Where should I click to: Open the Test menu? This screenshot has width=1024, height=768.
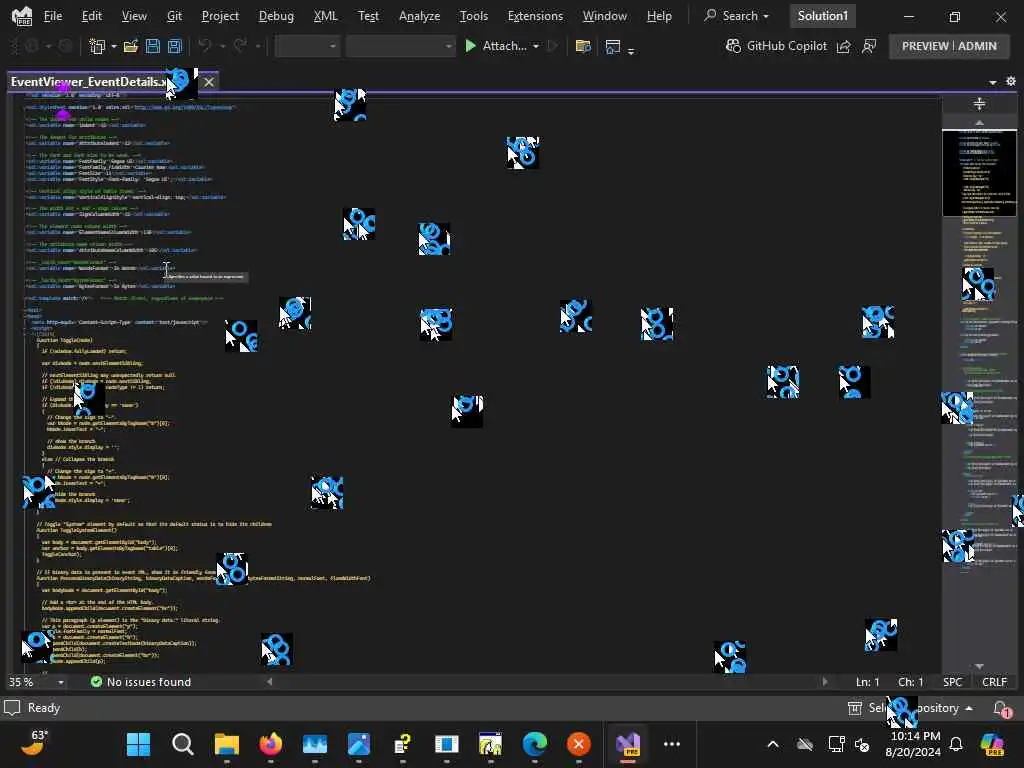click(x=368, y=16)
